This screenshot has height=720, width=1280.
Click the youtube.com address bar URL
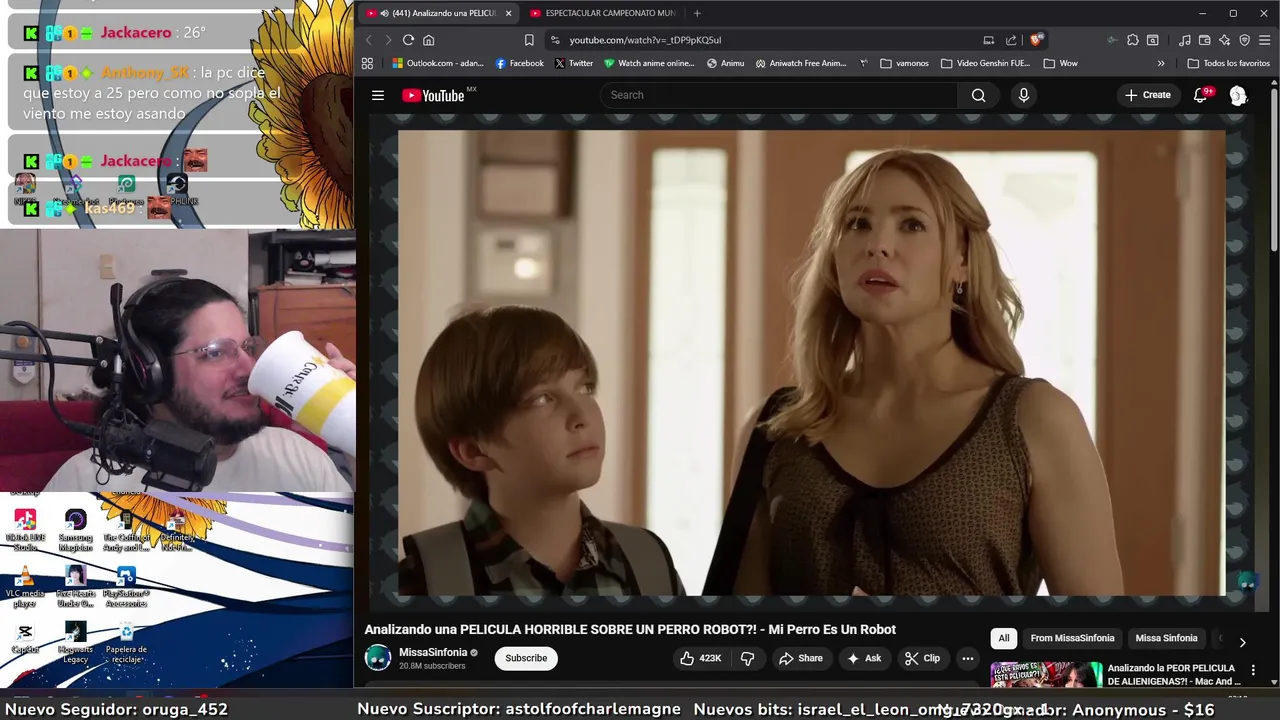[x=645, y=40]
